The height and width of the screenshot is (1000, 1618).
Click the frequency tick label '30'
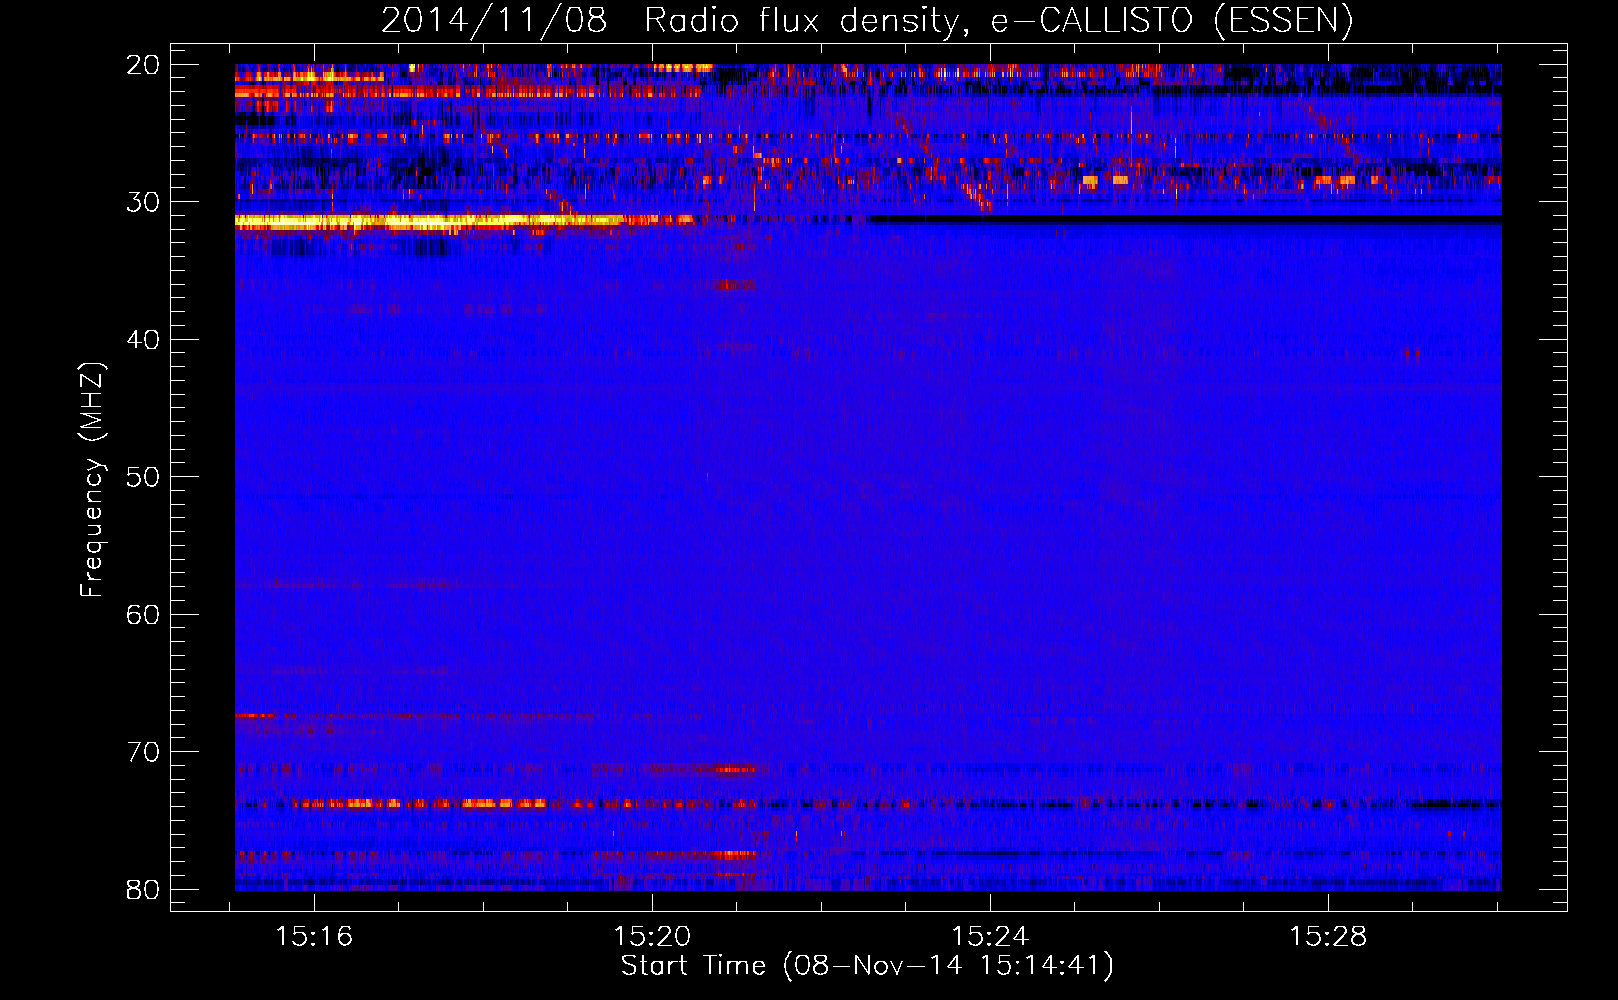[144, 202]
